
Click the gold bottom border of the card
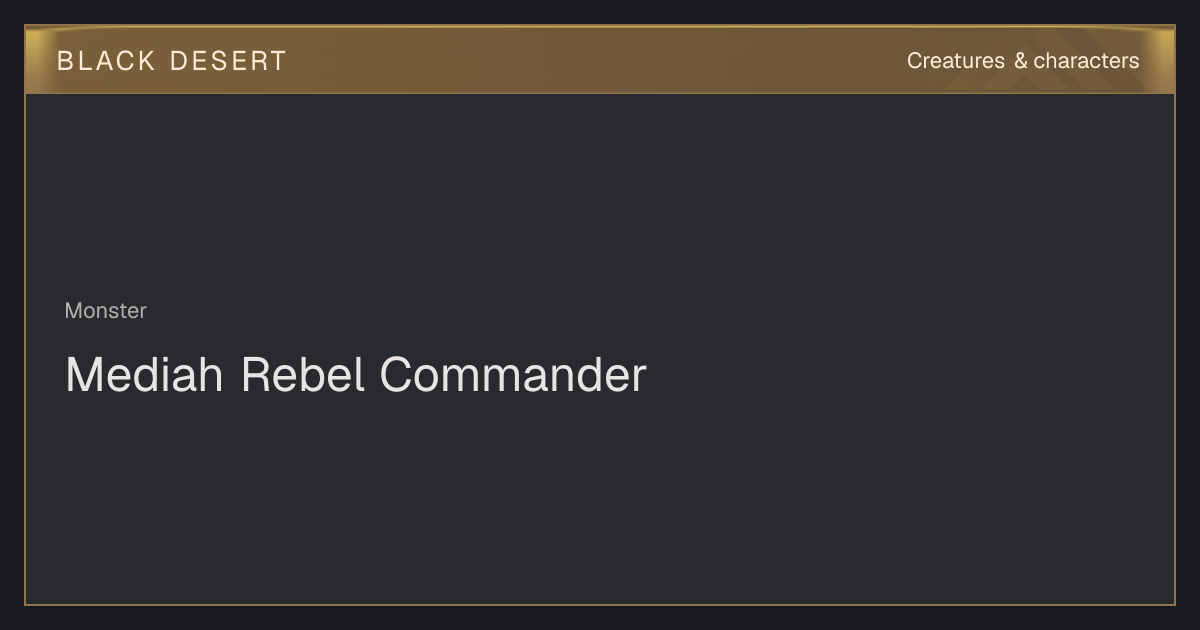[x=600, y=604]
